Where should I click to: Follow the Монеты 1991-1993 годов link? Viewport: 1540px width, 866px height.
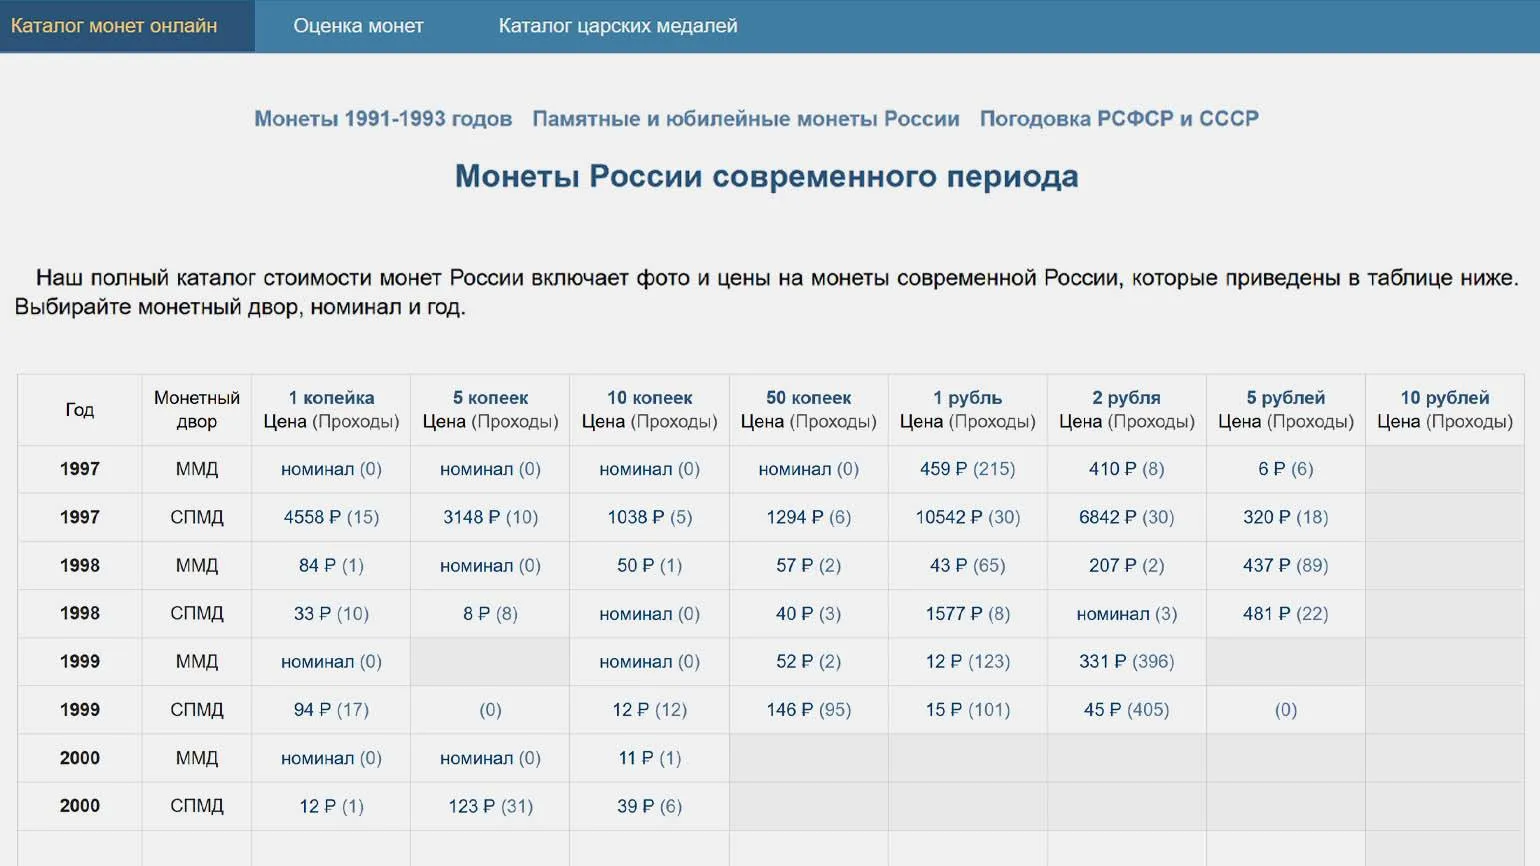pyautogui.click(x=383, y=119)
